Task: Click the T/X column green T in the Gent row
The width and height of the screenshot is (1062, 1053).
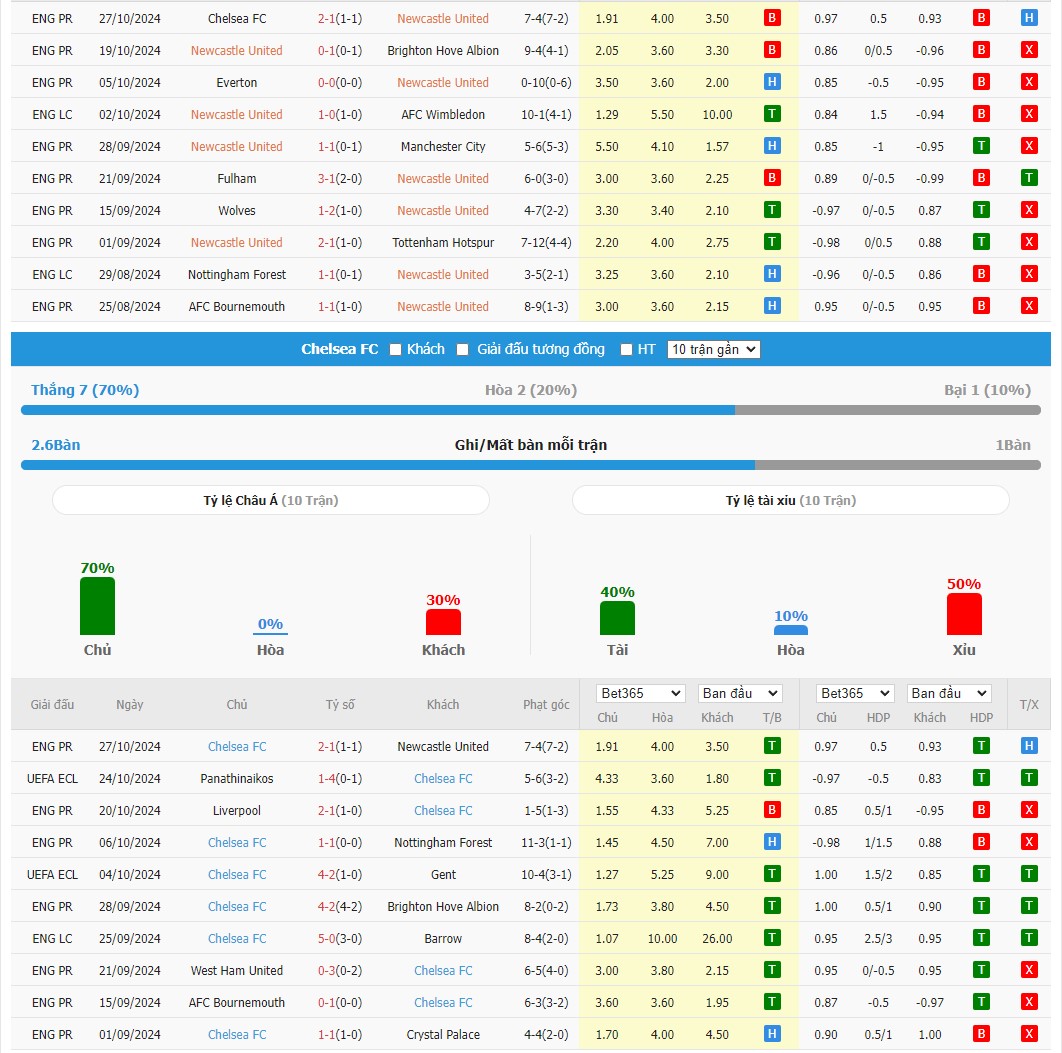Action: tap(1029, 874)
